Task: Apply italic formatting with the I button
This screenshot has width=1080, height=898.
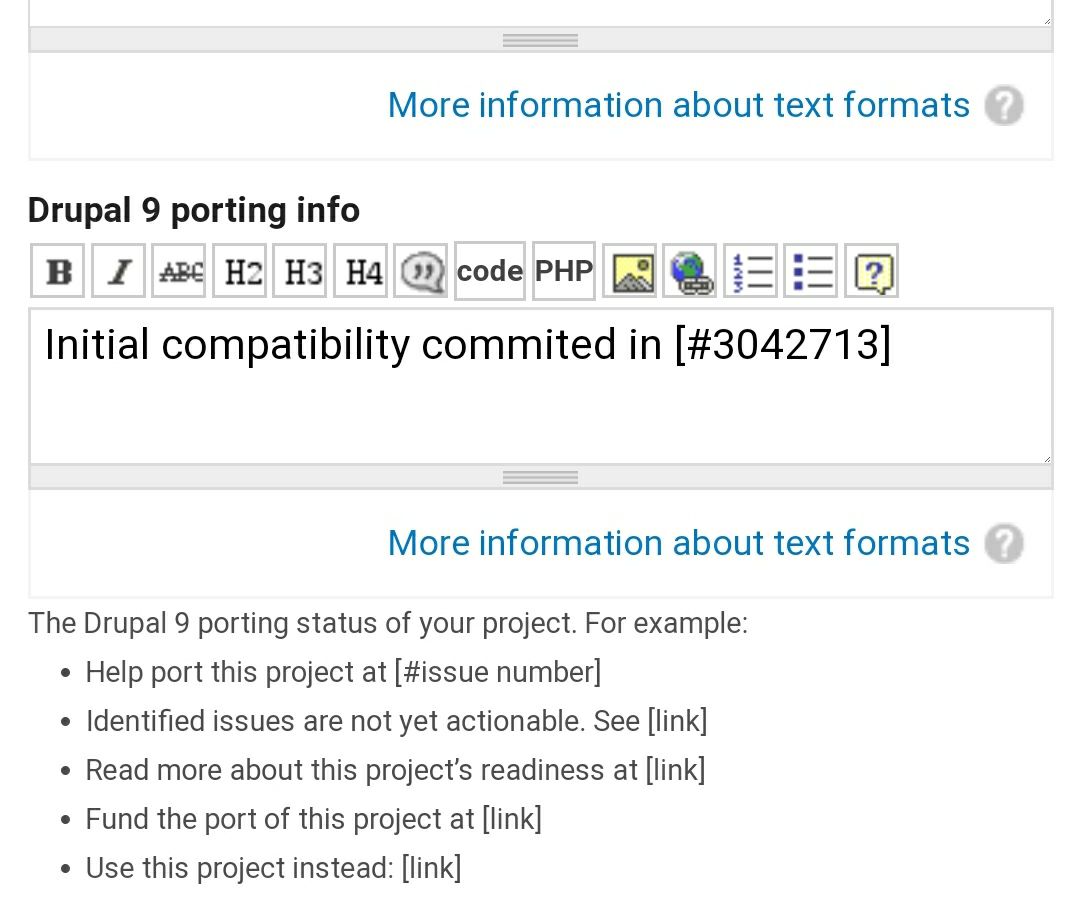Action: tap(118, 271)
